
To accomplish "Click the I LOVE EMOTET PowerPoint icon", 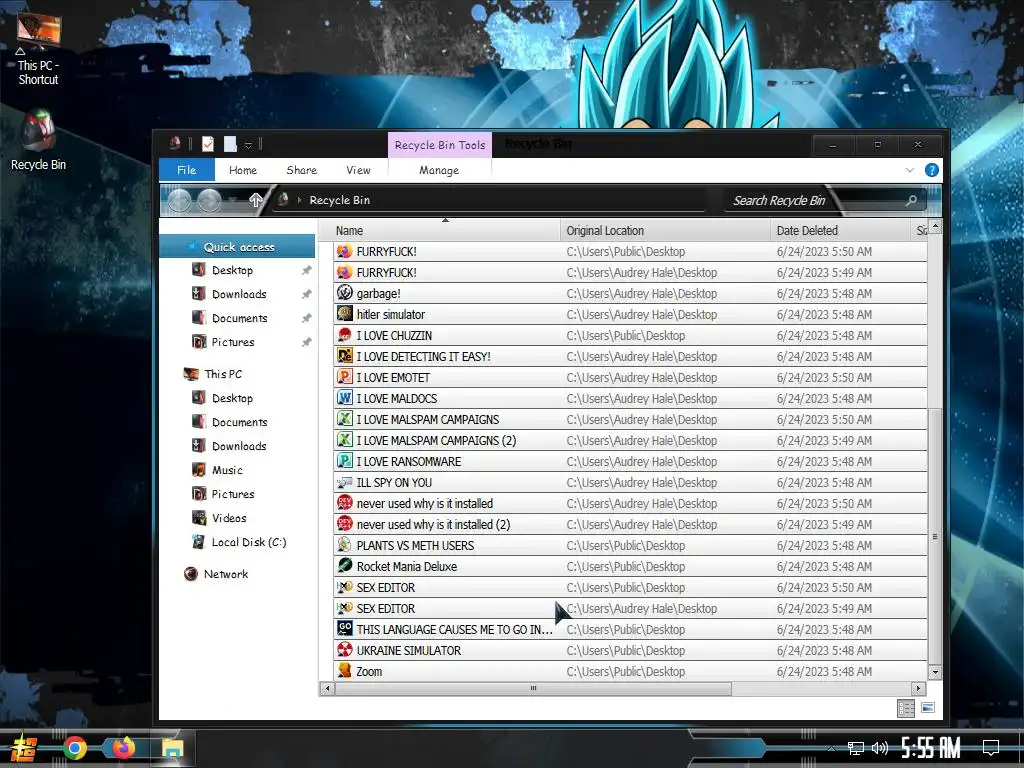I will pyautogui.click(x=345, y=377).
